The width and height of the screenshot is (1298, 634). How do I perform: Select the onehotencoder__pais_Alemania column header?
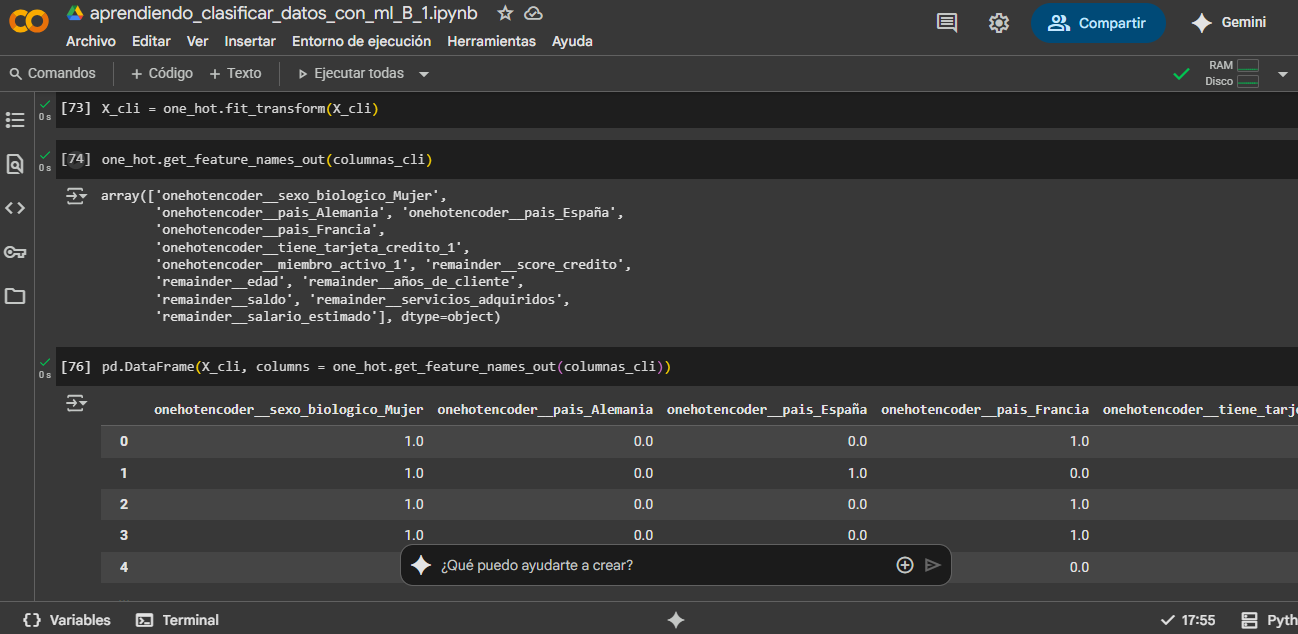click(x=545, y=409)
